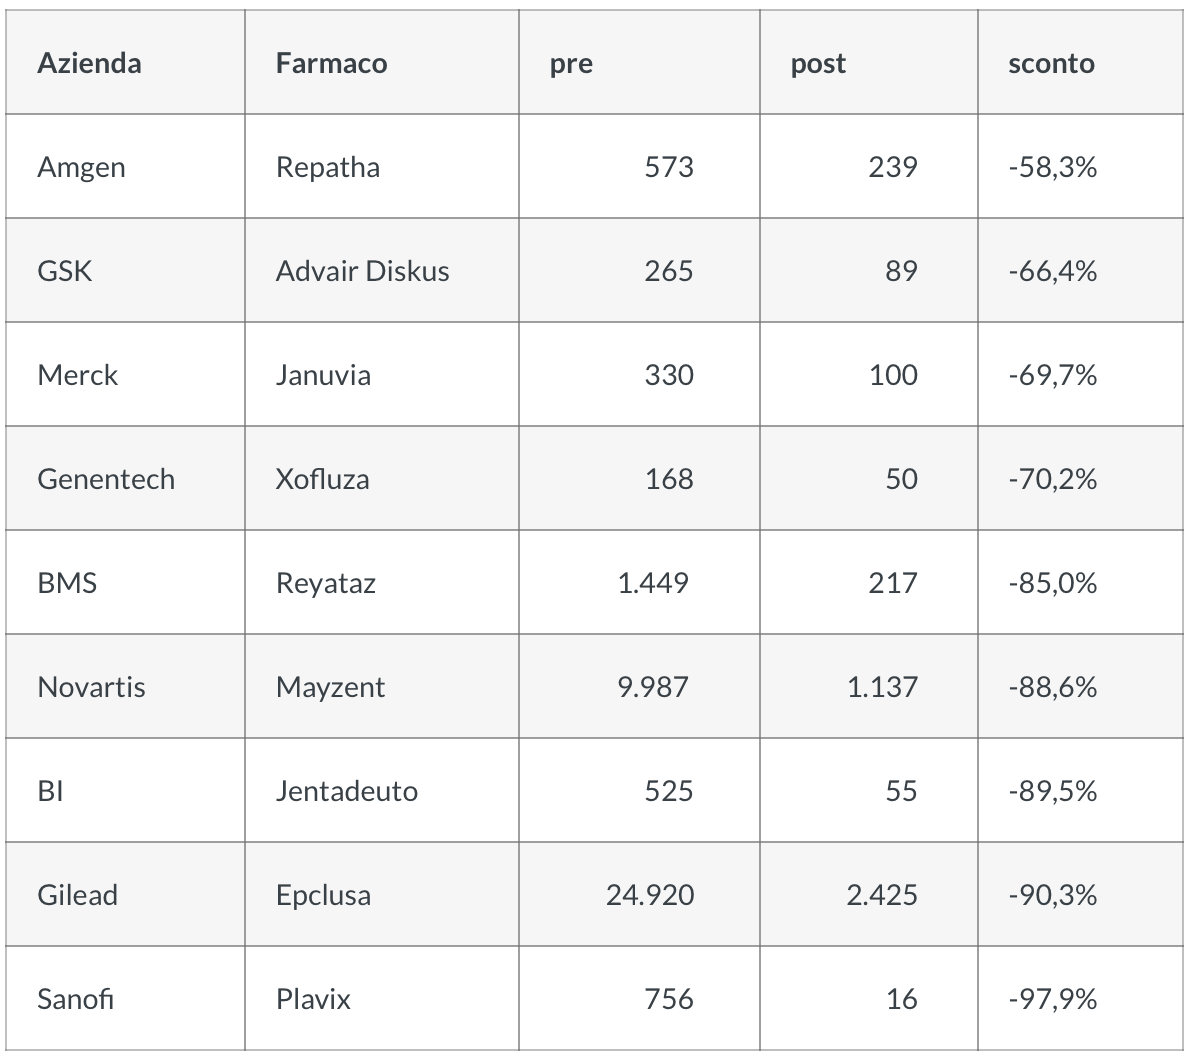This screenshot has width=1194, height=1062.
Task: Select the Novartis company cell
Action: click(91, 687)
